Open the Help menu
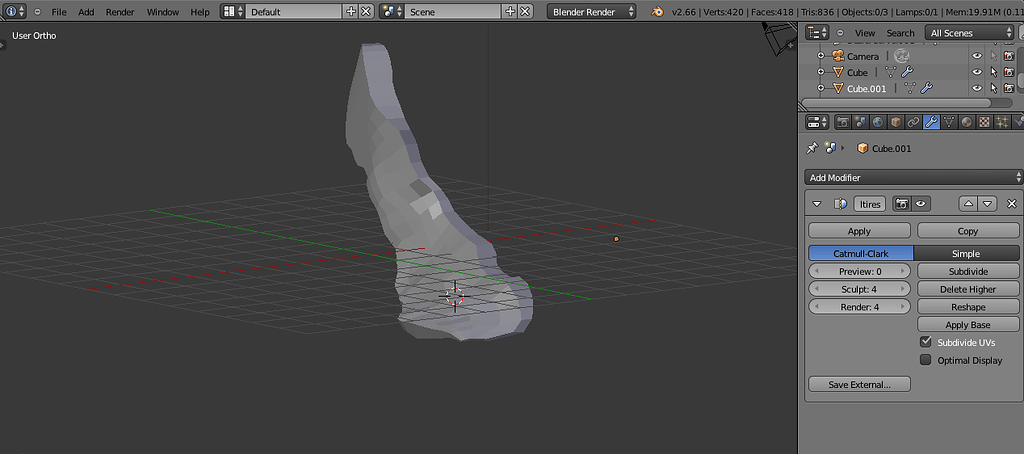Screen dimensions: 1024x454 click(x=200, y=12)
